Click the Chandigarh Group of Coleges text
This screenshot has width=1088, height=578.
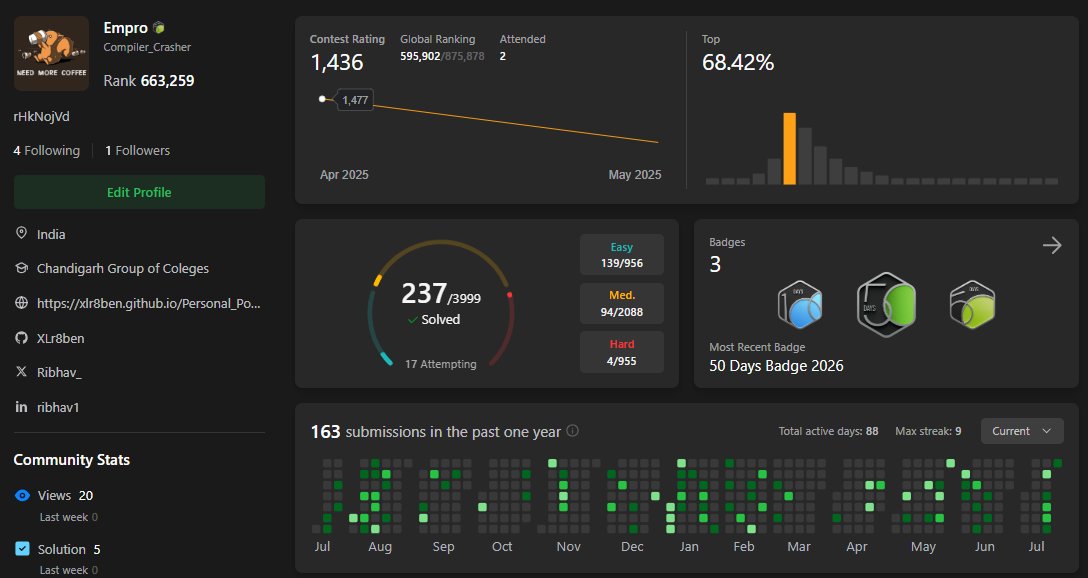pos(123,269)
